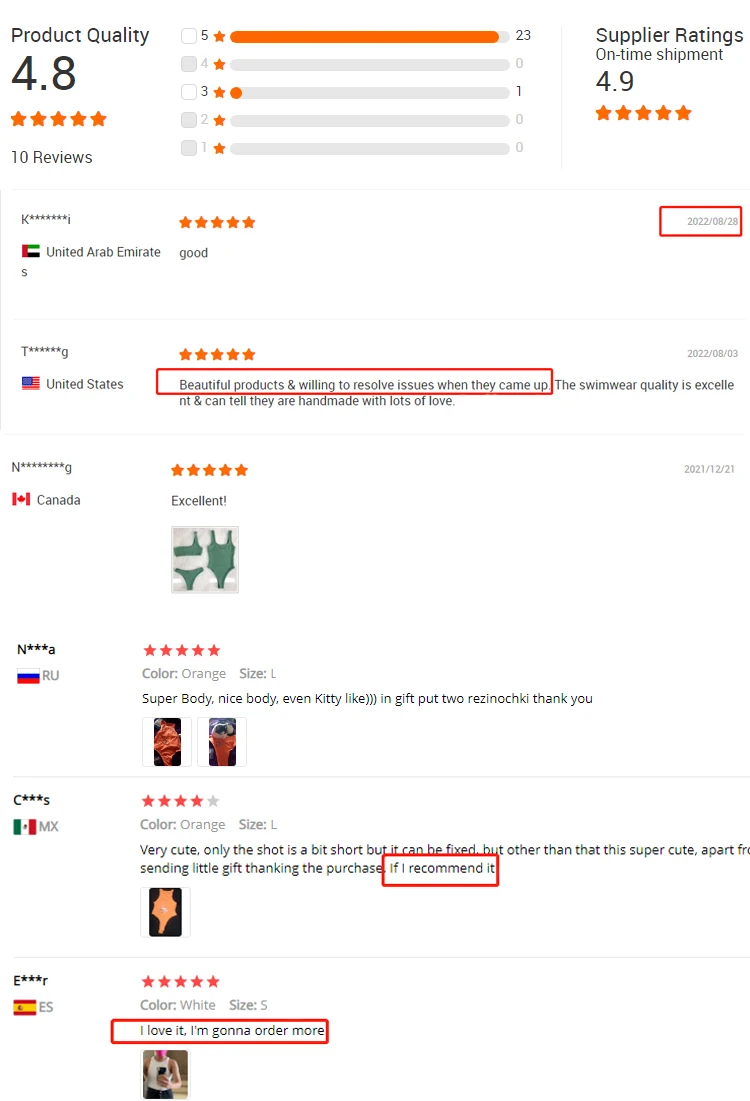Click the On-time shipment star rating
Viewport: 750px width, 1101px height.
point(643,113)
